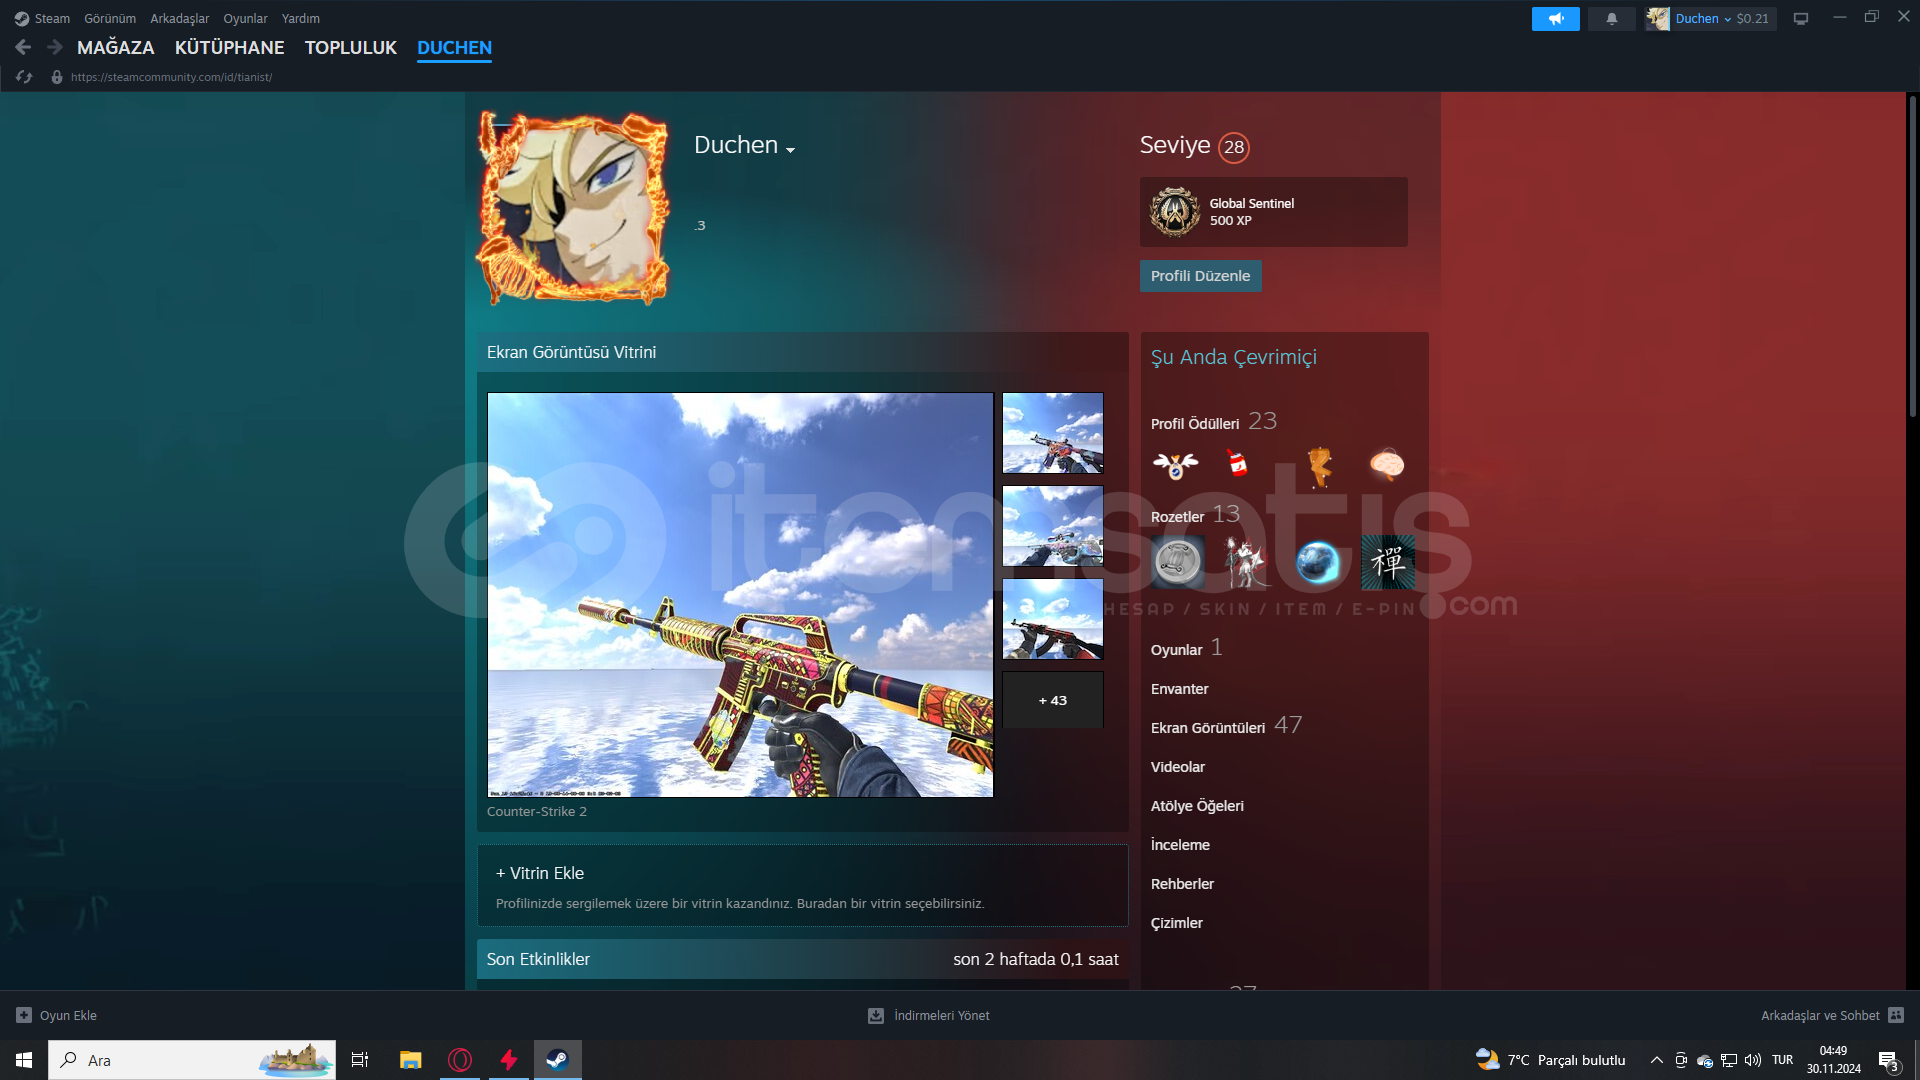Show hidden system tray icons
The image size is (1920, 1080).
click(1657, 1060)
